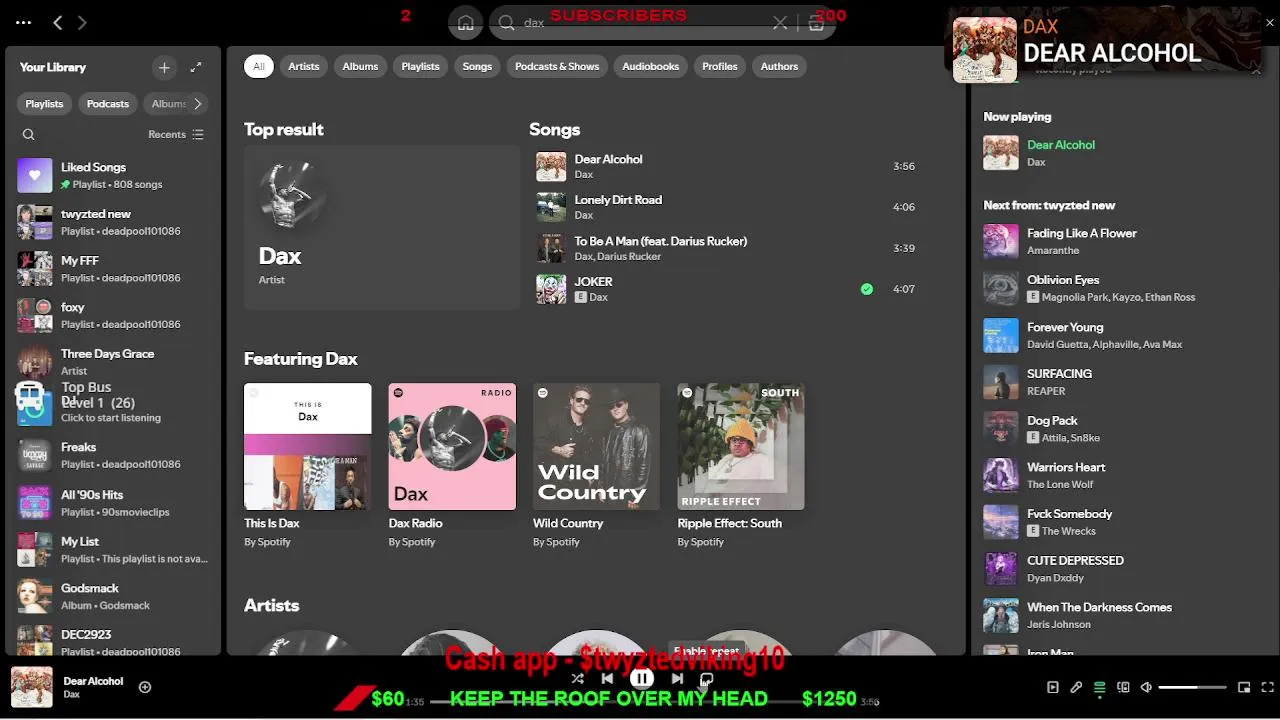The width and height of the screenshot is (1280, 720).
Task: Open the twyzted new playlist
Action: [113, 222]
